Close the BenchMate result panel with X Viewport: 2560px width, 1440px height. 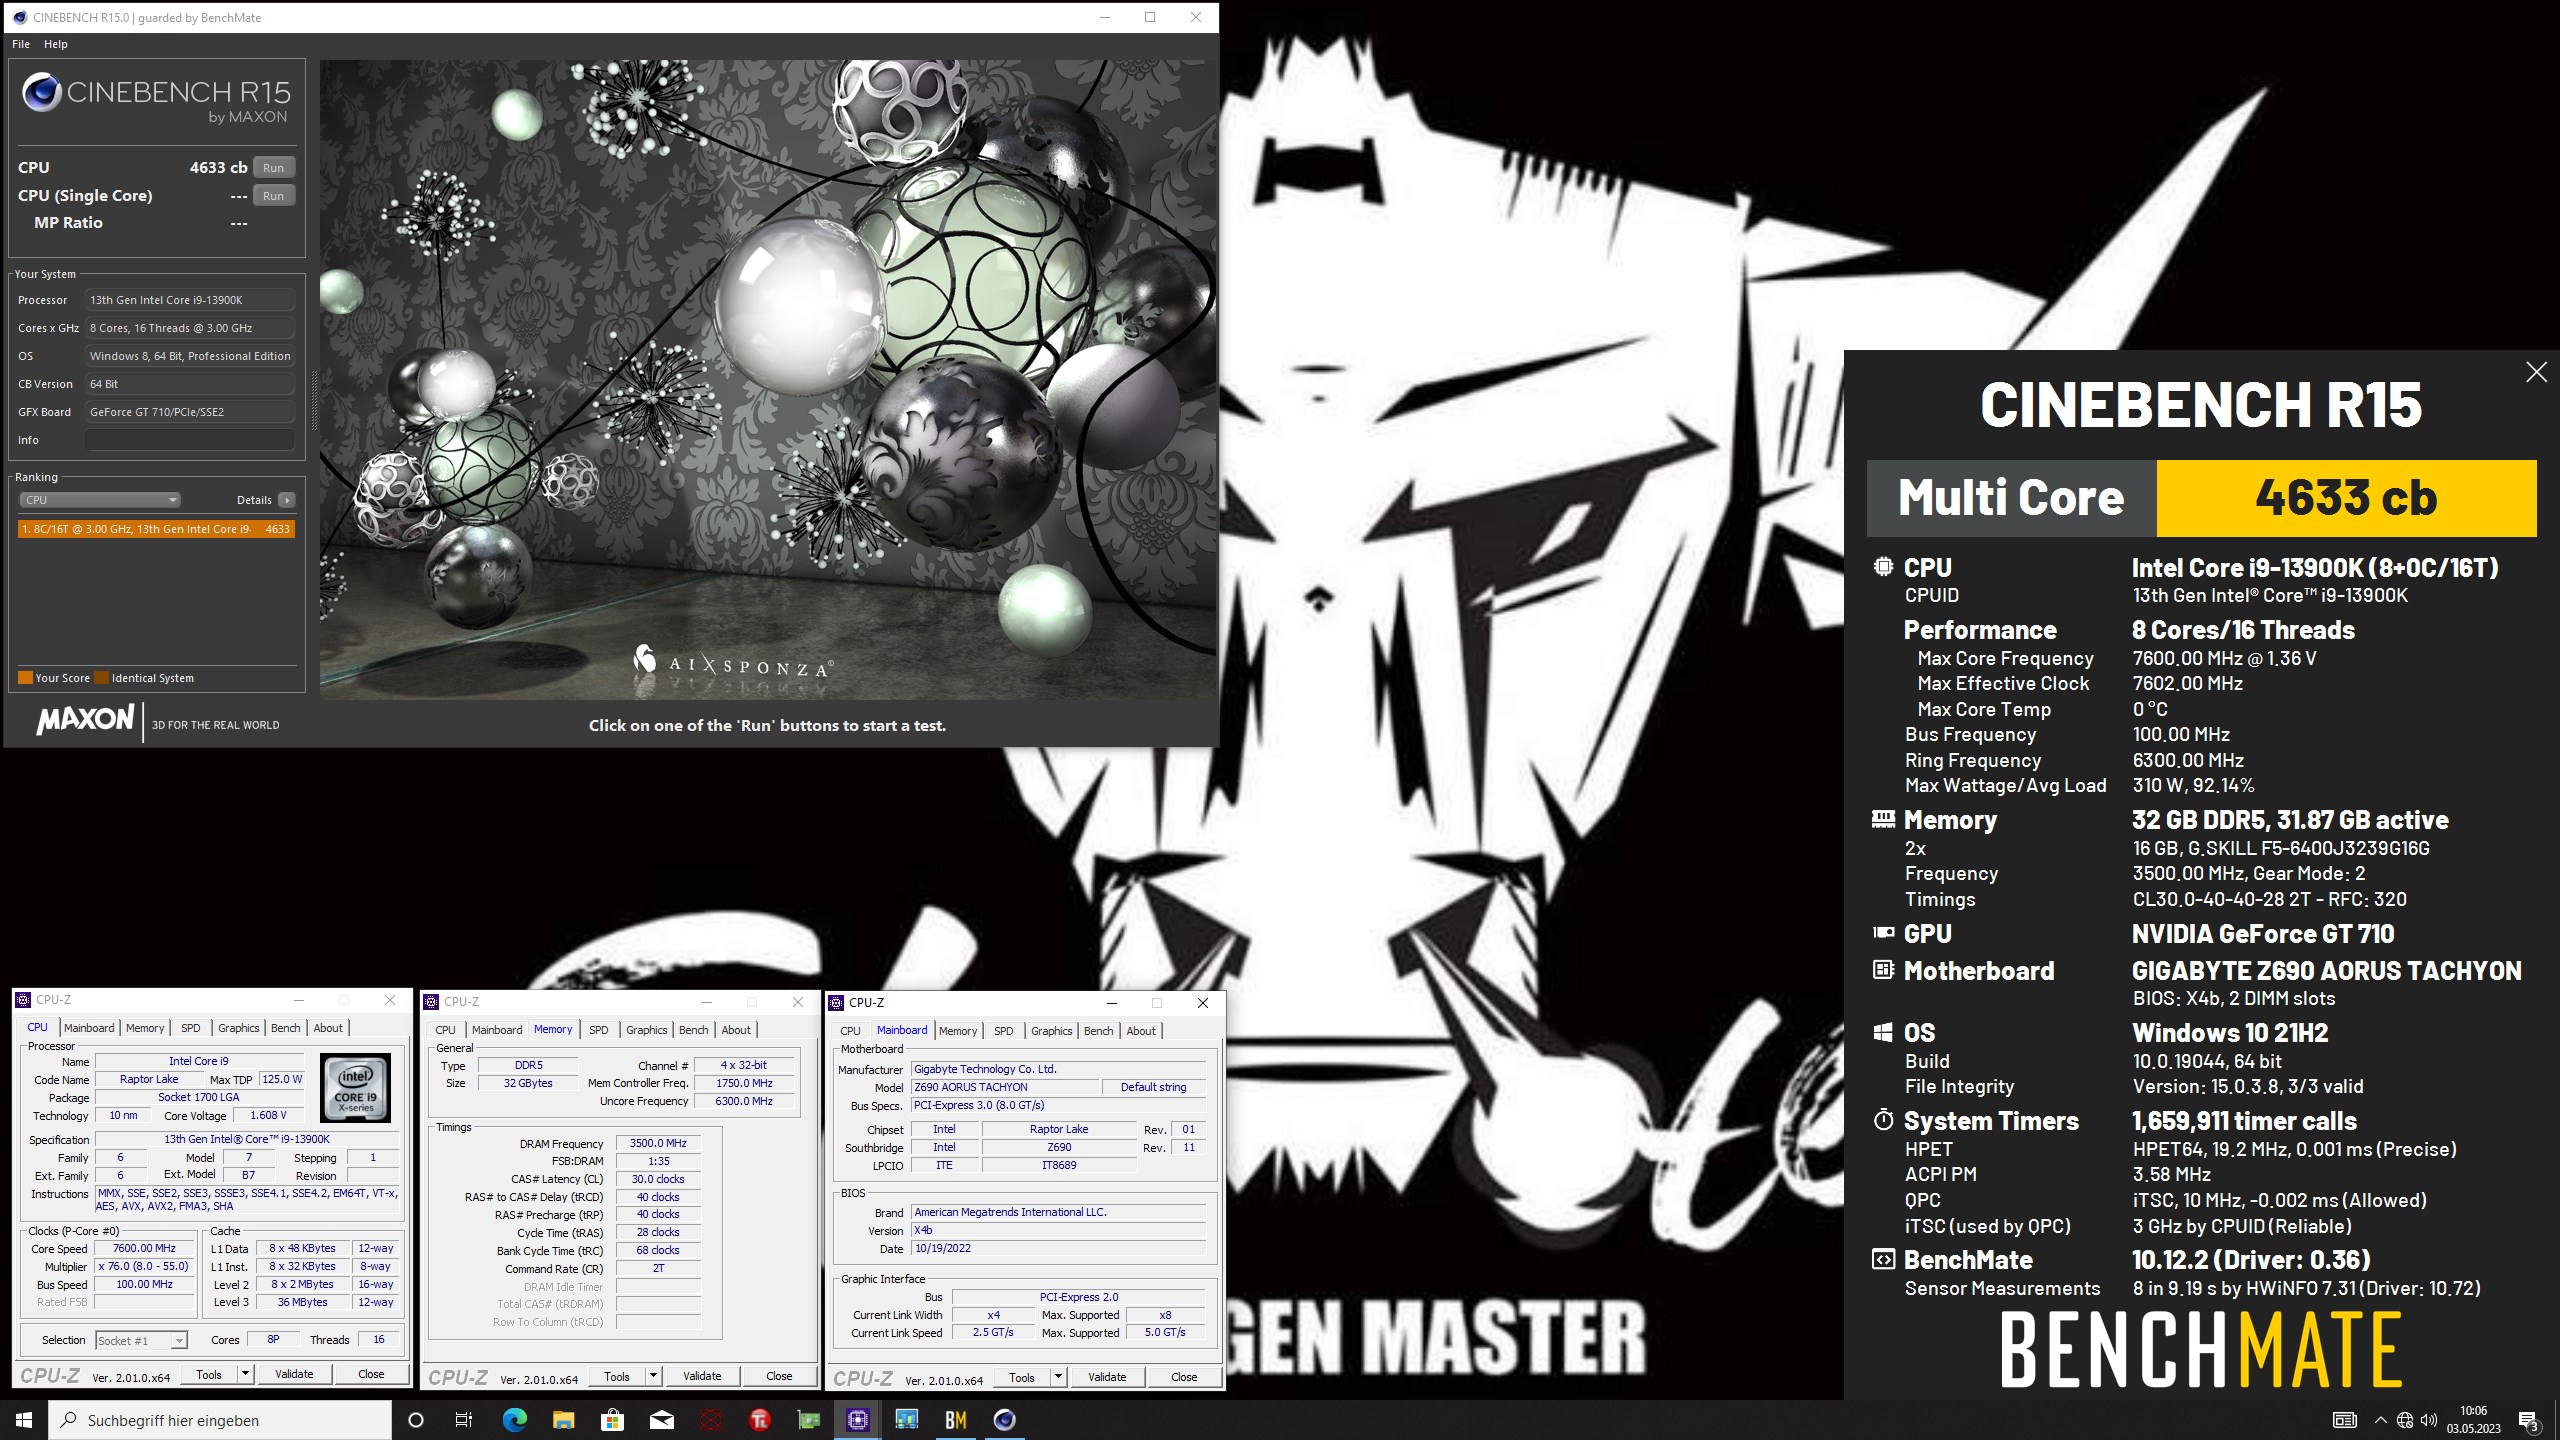point(2536,372)
